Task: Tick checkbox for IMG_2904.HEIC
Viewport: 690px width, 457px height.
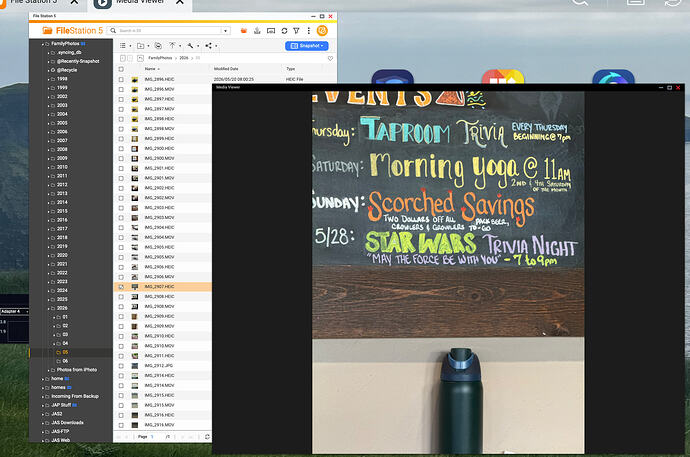Action: pyautogui.click(x=121, y=227)
